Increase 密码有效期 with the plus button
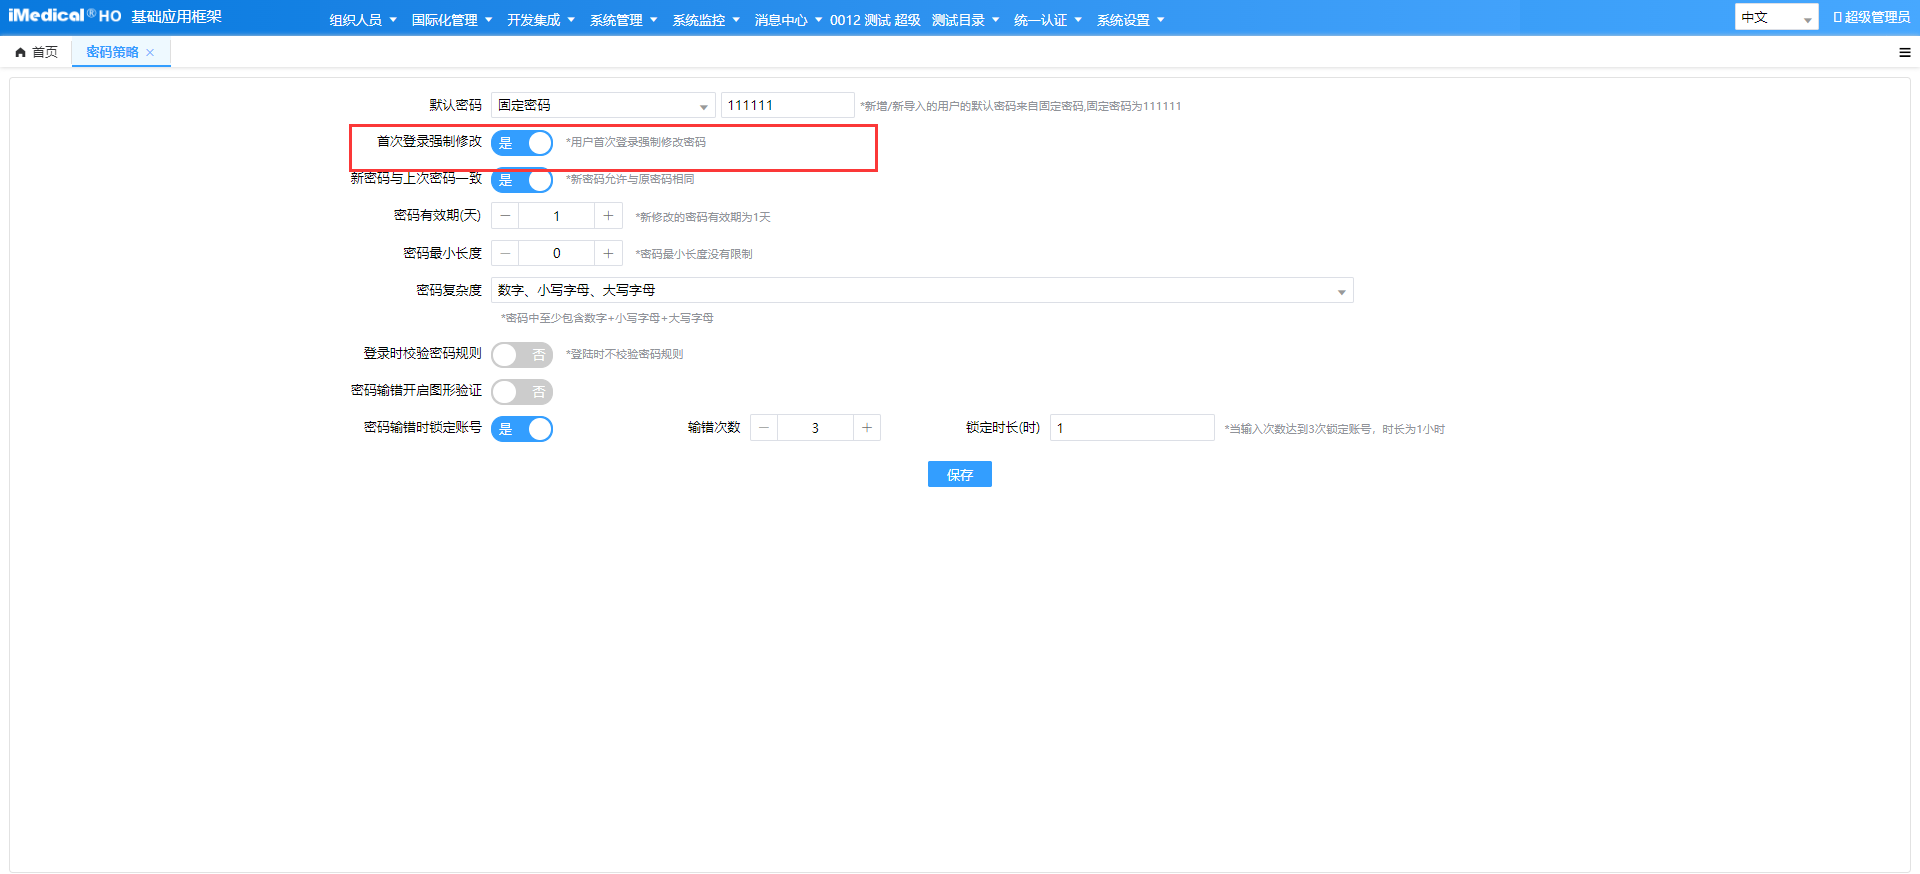The image size is (1920, 874). pos(608,216)
